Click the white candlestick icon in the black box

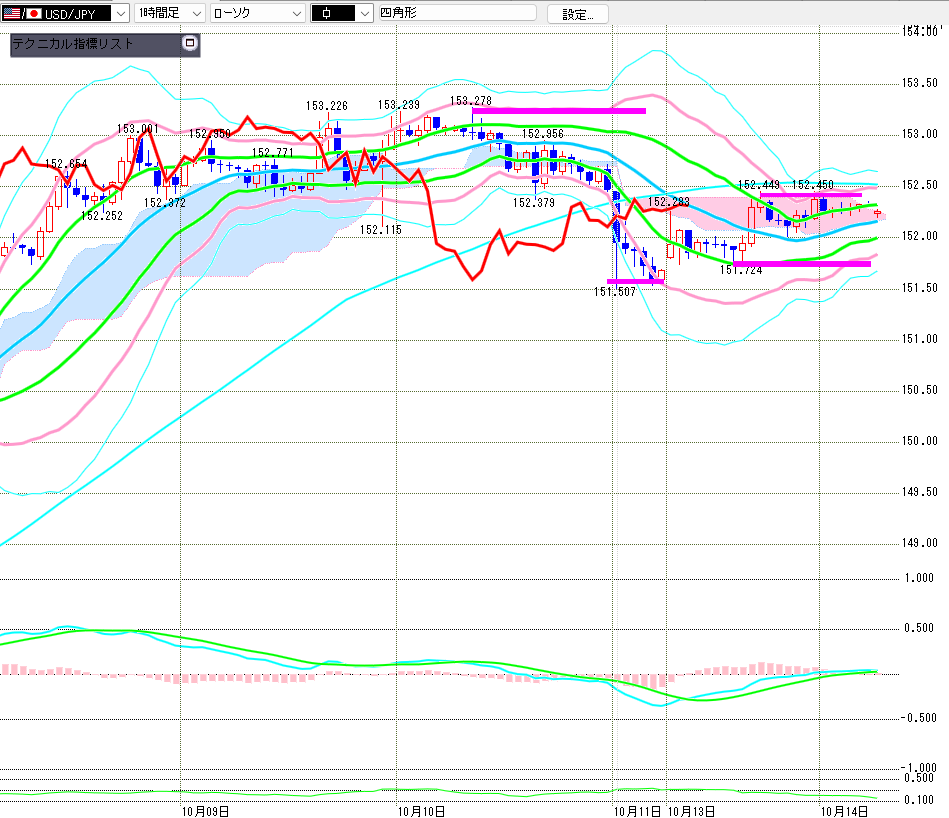click(x=327, y=14)
